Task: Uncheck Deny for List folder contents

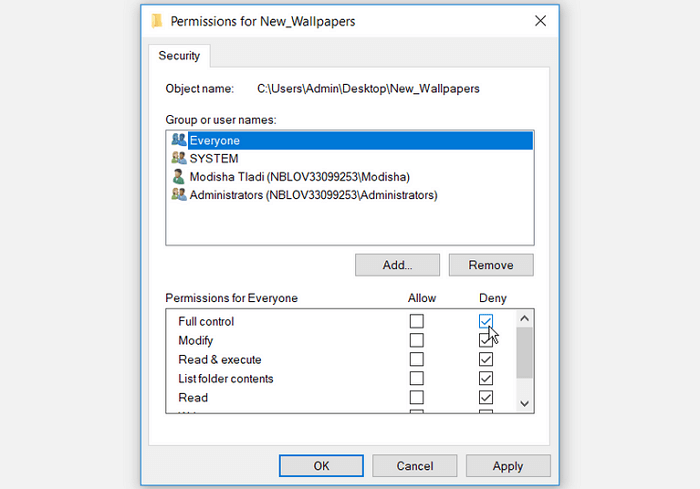Action: (486, 378)
